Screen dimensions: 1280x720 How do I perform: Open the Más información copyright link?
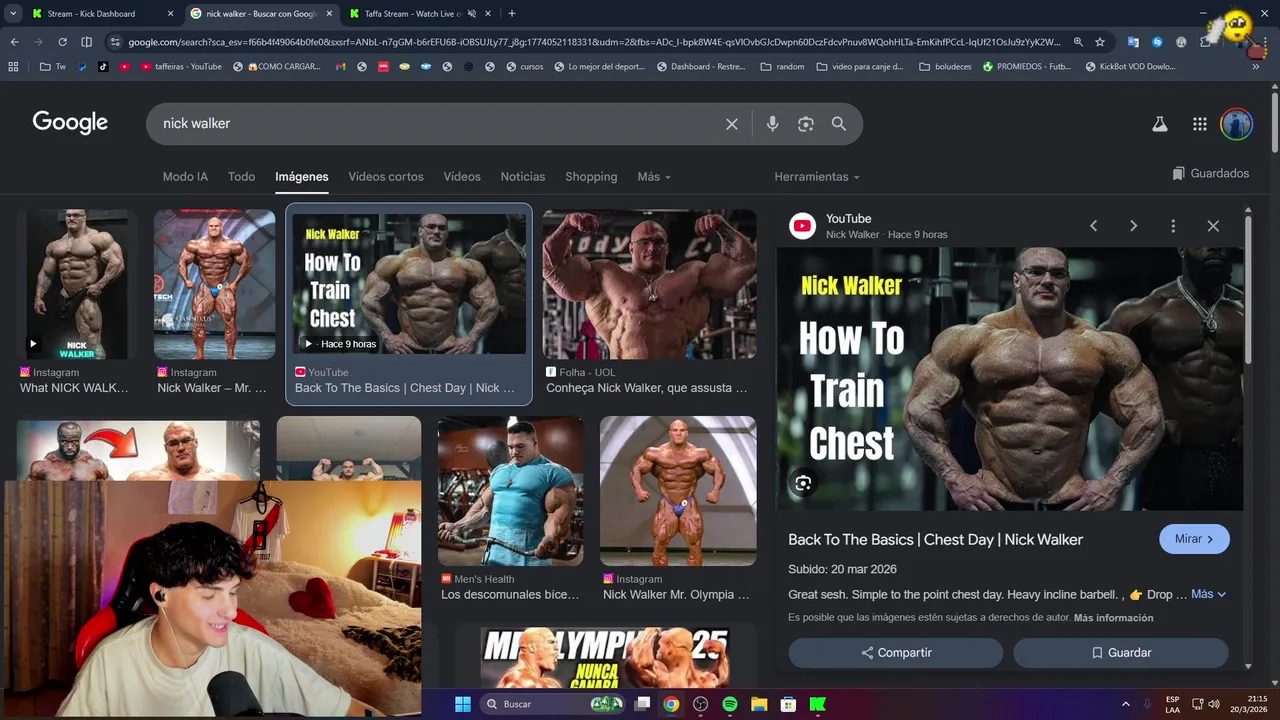pyautogui.click(x=1113, y=618)
